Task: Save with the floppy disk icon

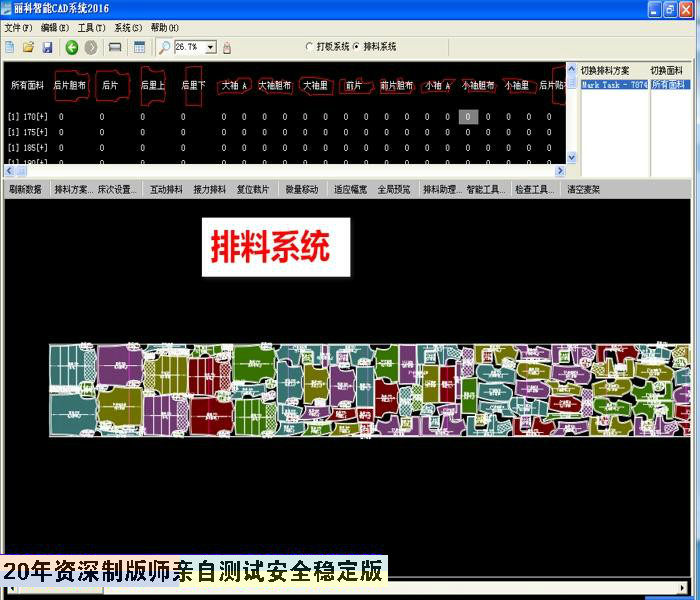Action: click(47, 47)
